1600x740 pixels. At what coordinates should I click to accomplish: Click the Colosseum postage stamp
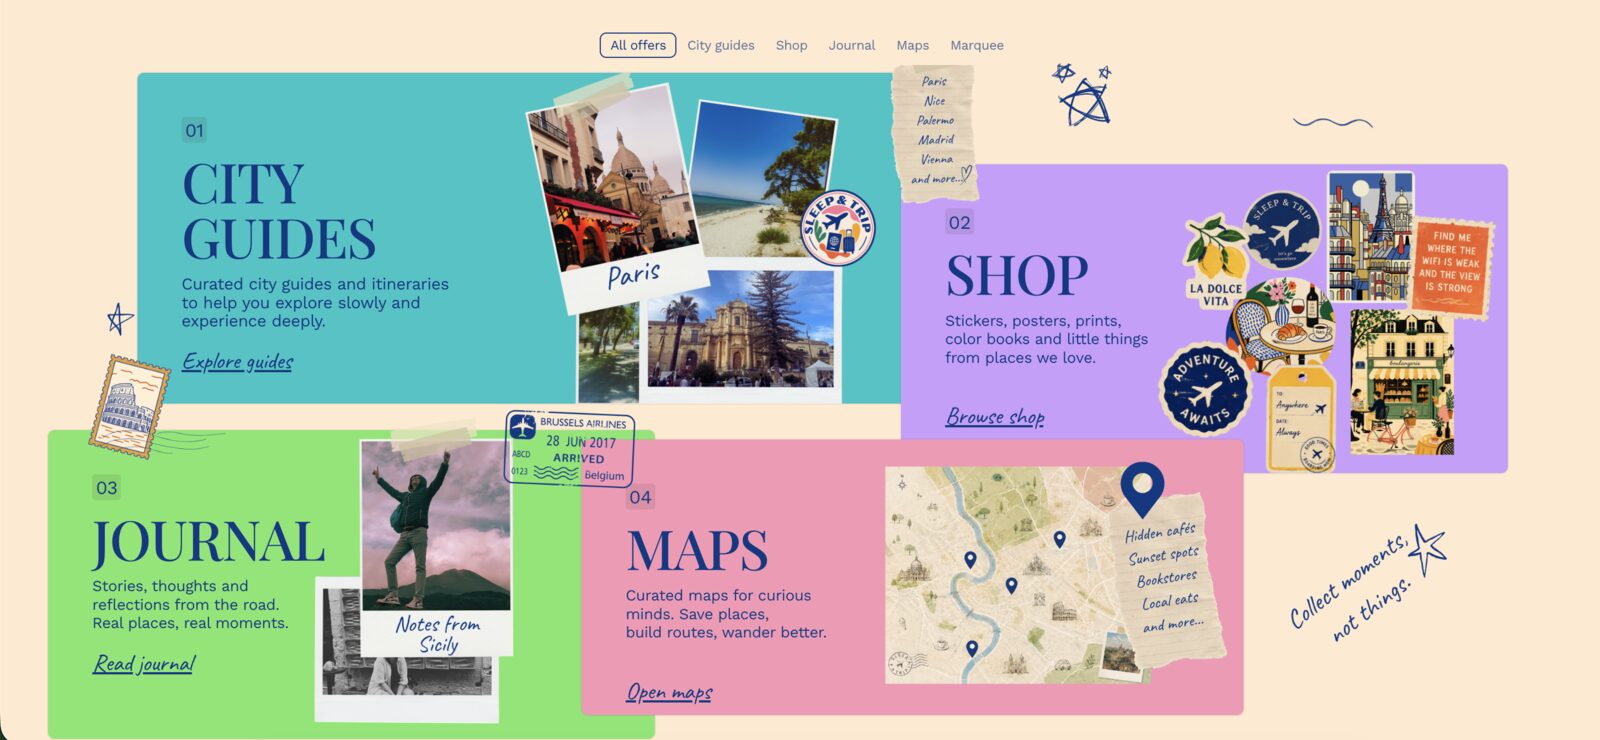tap(129, 406)
